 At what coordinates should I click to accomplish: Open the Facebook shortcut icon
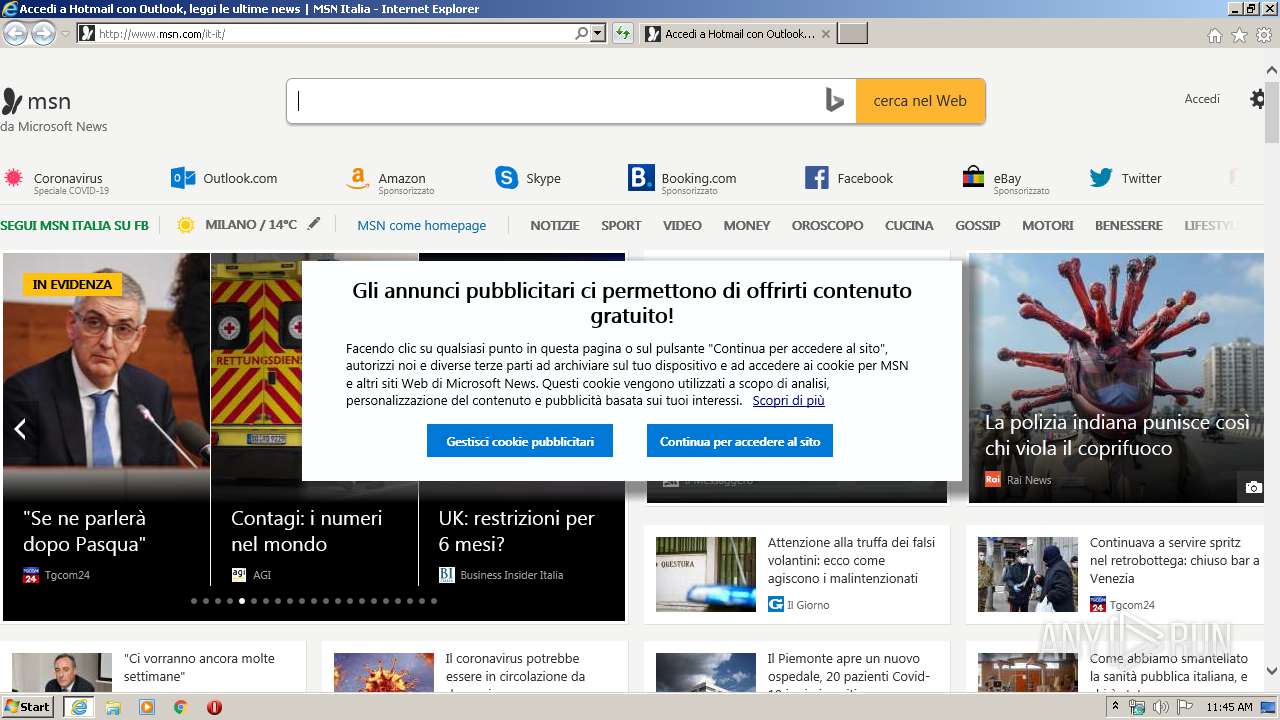coord(816,178)
